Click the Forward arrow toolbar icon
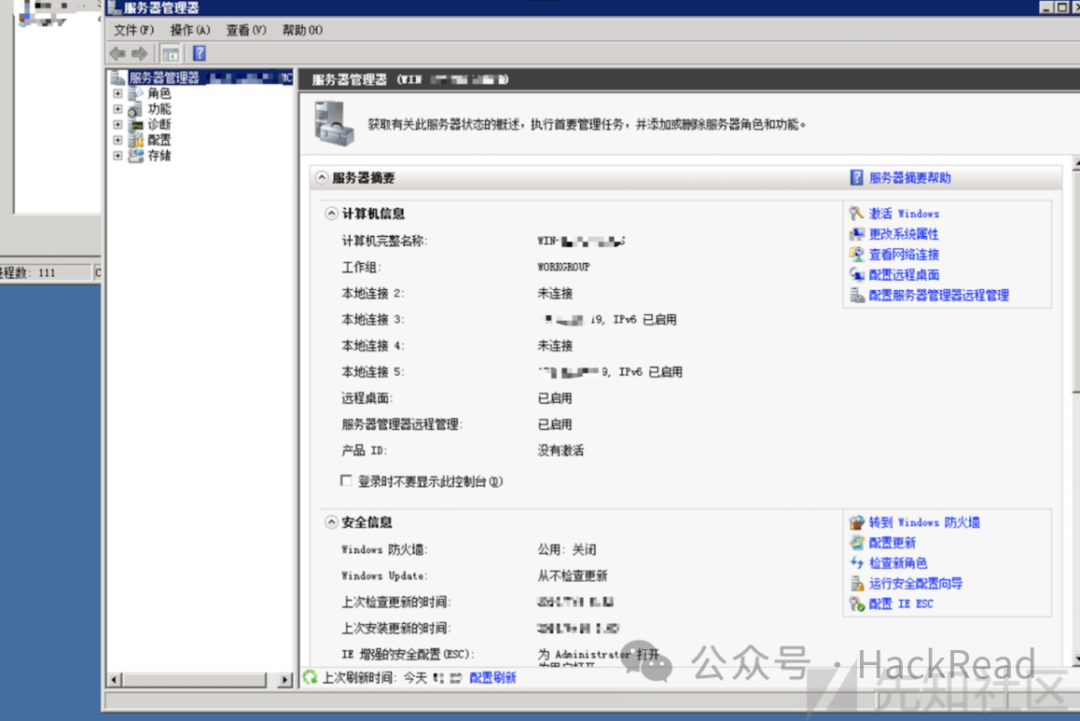The width and height of the screenshot is (1080, 721). (x=140, y=53)
